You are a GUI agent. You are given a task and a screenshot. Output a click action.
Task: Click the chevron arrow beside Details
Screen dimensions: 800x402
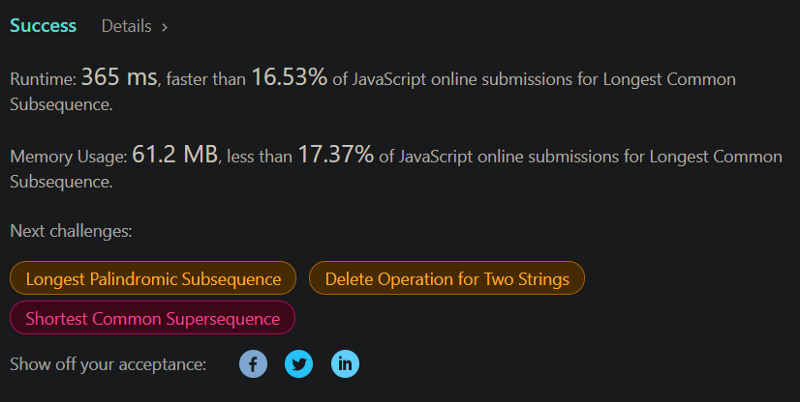tap(165, 28)
